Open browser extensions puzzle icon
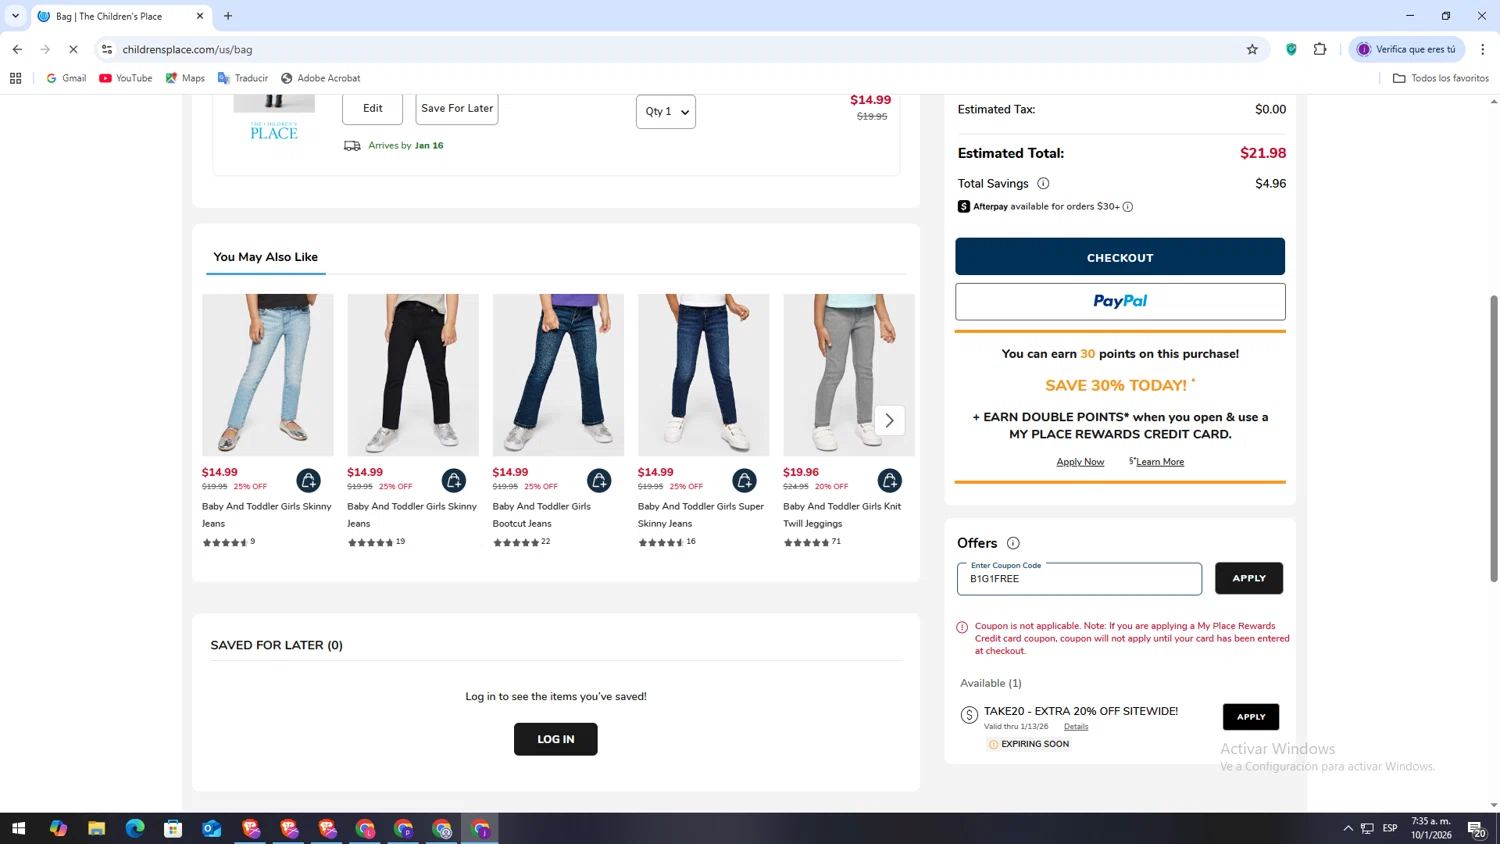This screenshot has width=1500, height=844. pyautogui.click(x=1320, y=49)
